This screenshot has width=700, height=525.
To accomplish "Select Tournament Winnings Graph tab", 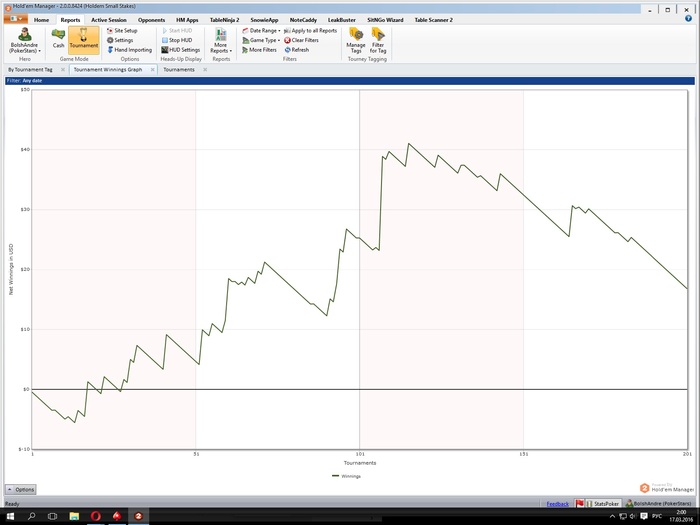I will click(x=108, y=70).
